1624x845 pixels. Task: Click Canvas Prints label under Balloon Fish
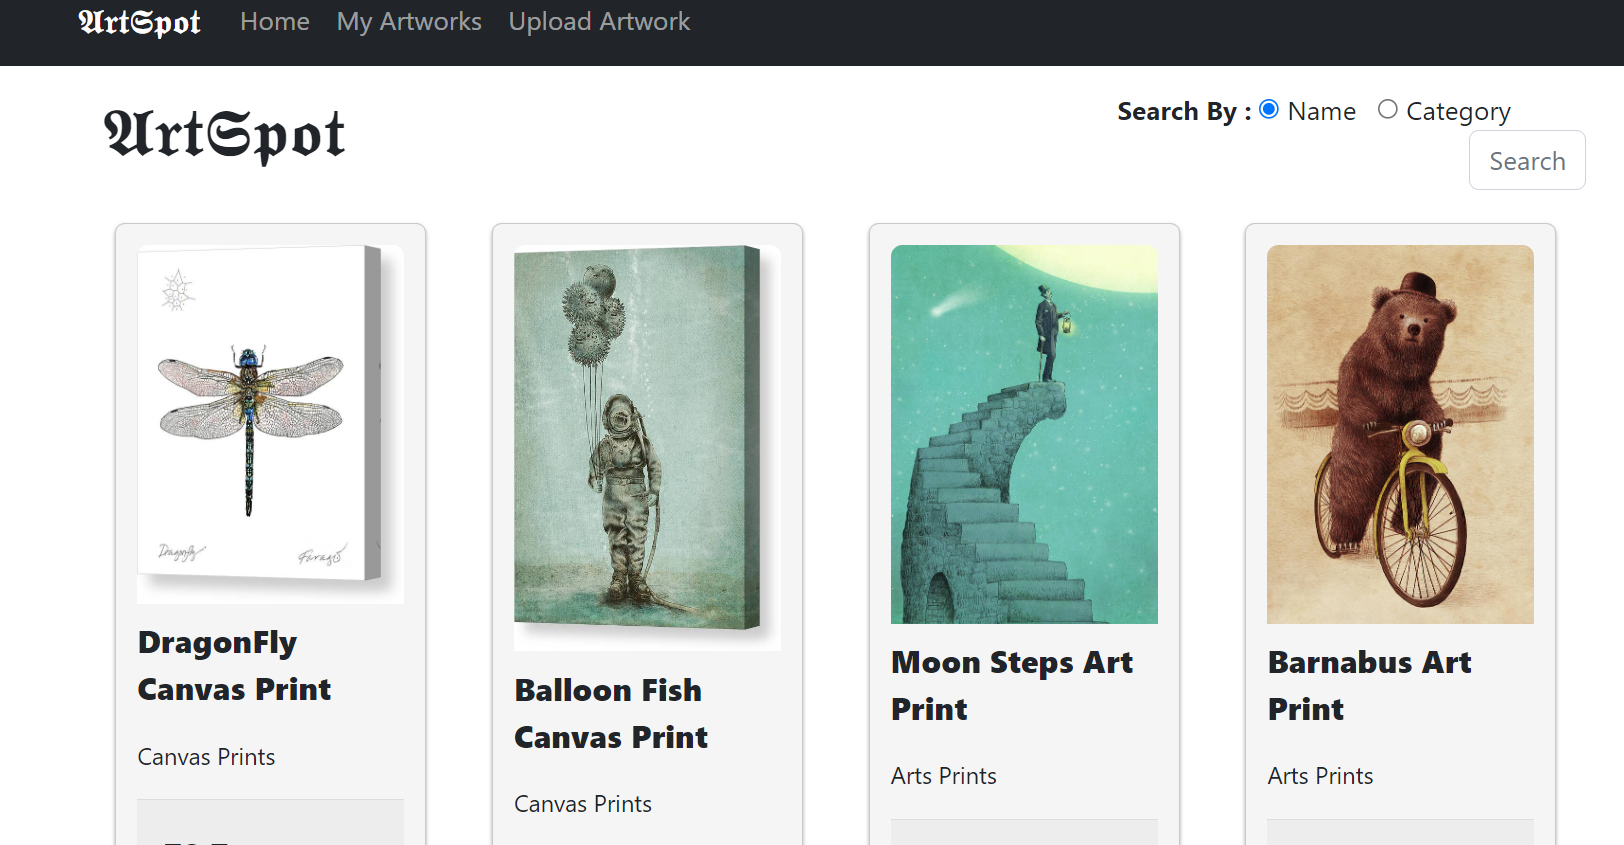pyautogui.click(x=583, y=804)
